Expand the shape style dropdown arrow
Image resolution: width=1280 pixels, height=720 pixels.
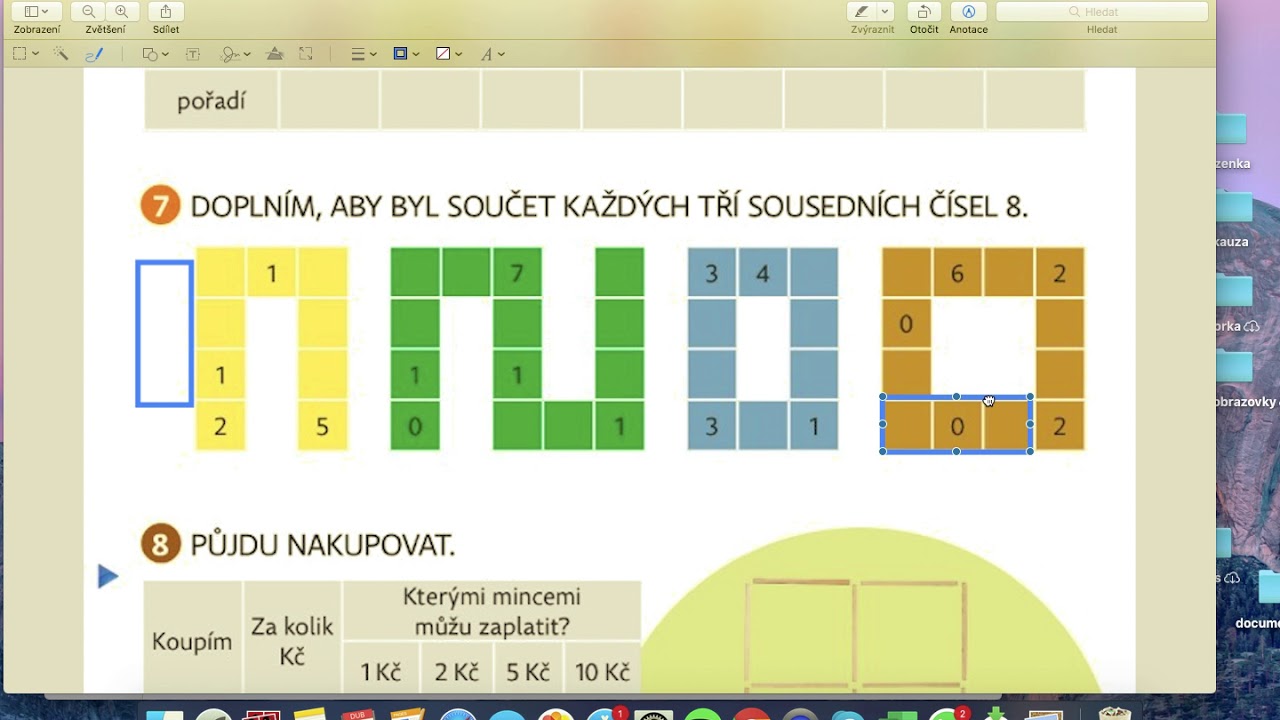(373, 54)
